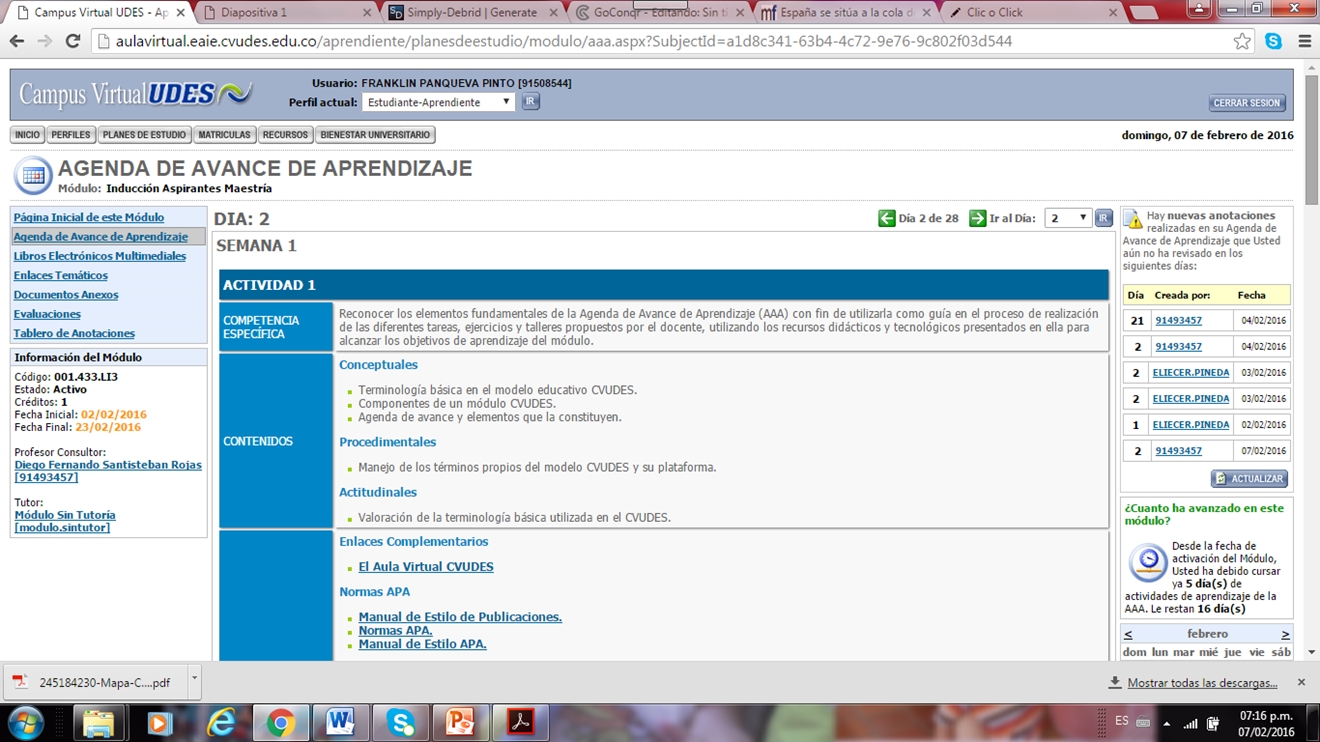This screenshot has height=742, width=1320.
Task: Click the green previous day arrow
Action: (886, 218)
